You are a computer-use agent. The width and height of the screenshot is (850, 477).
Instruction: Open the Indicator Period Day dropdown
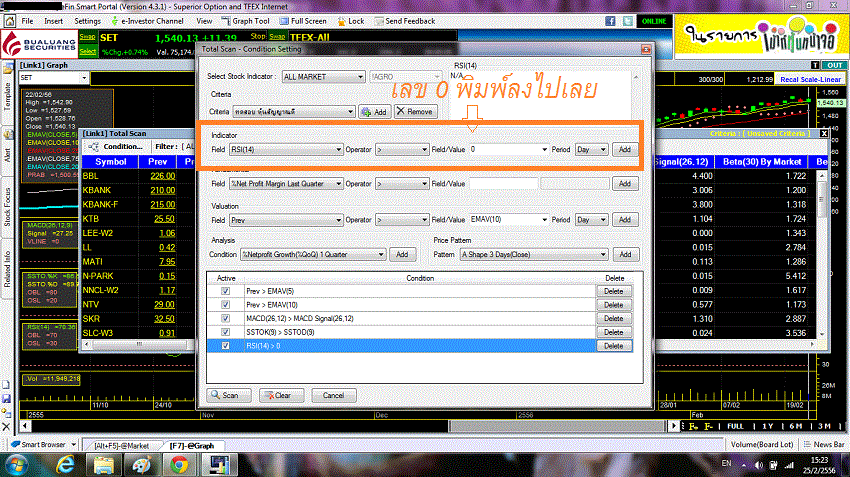(591, 150)
